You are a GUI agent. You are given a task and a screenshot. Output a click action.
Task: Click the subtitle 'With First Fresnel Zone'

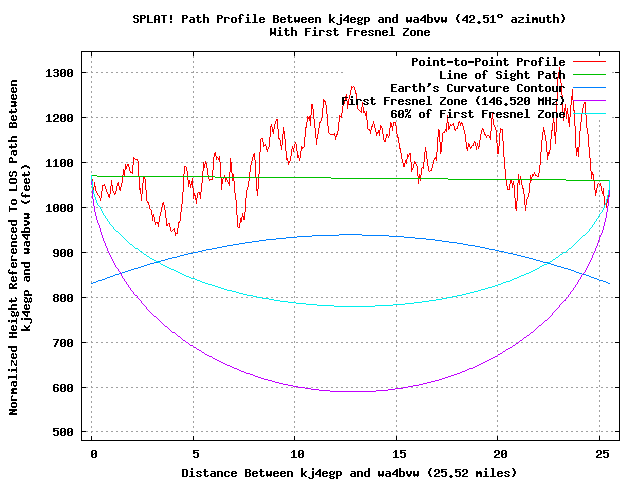pos(349,32)
